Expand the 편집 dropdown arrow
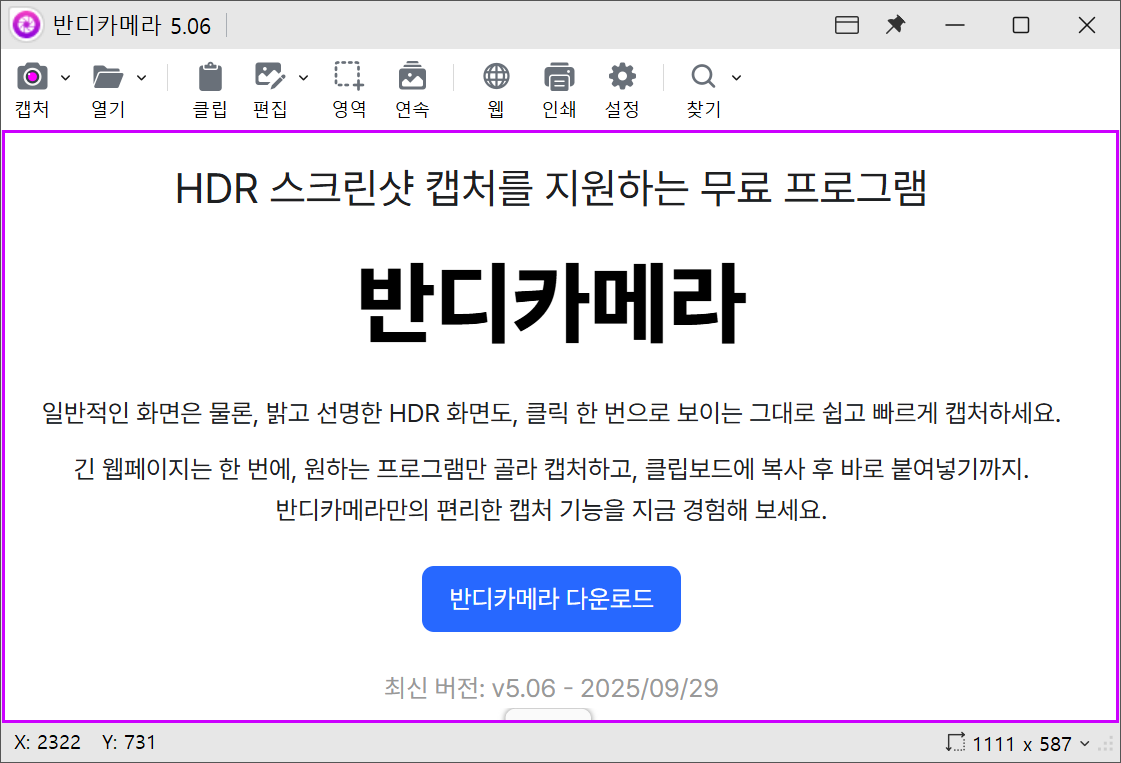Viewport: 1121px width, 763px height. coord(303,78)
